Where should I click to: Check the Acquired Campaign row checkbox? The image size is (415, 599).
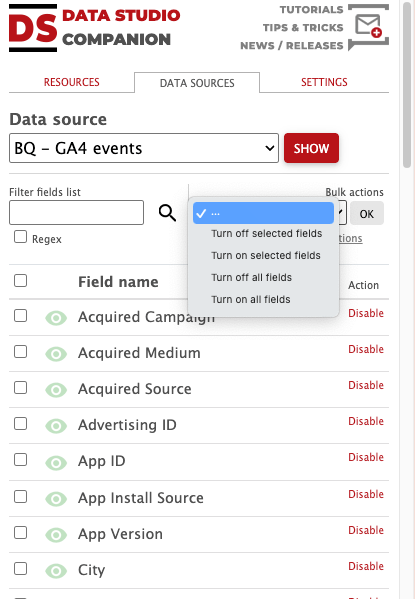(21, 316)
